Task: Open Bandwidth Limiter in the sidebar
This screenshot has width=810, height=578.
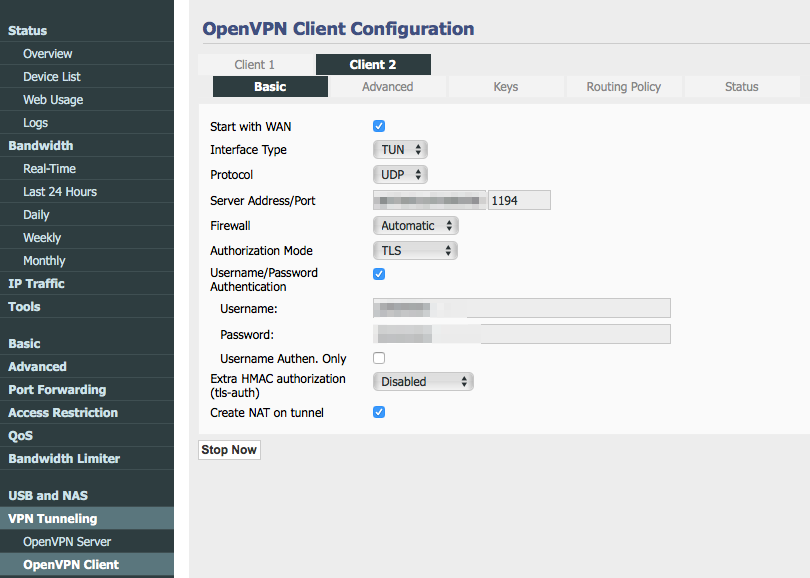Action: [87, 458]
